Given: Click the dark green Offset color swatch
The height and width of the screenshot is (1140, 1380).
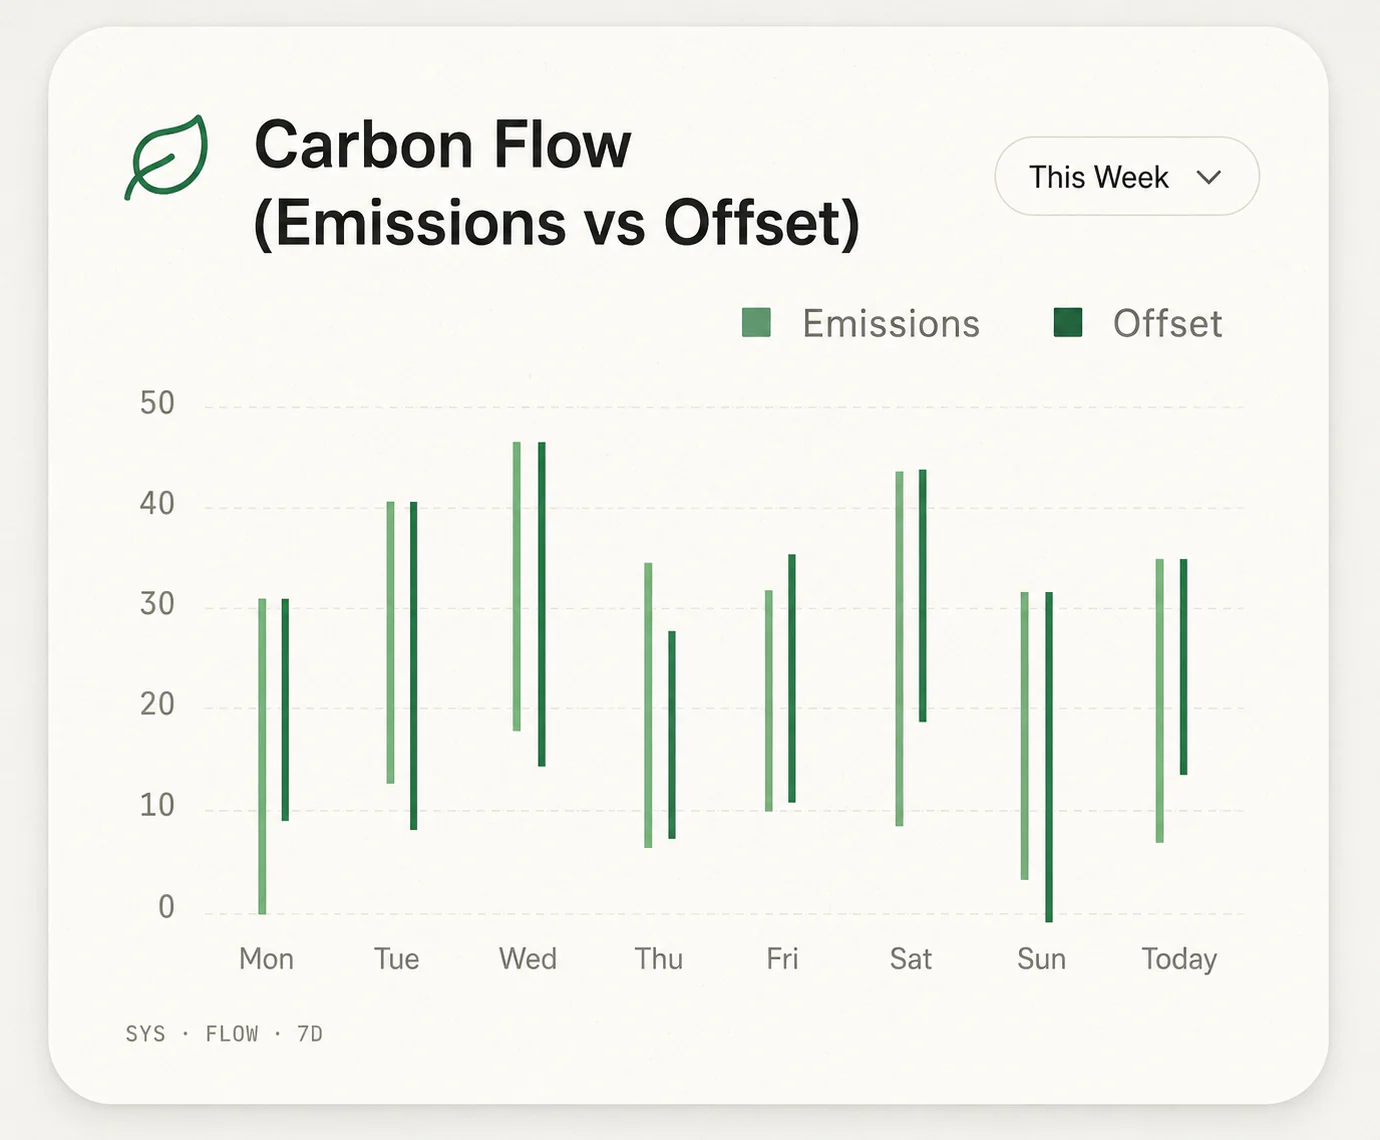Looking at the screenshot, I should click(1068, 323).
